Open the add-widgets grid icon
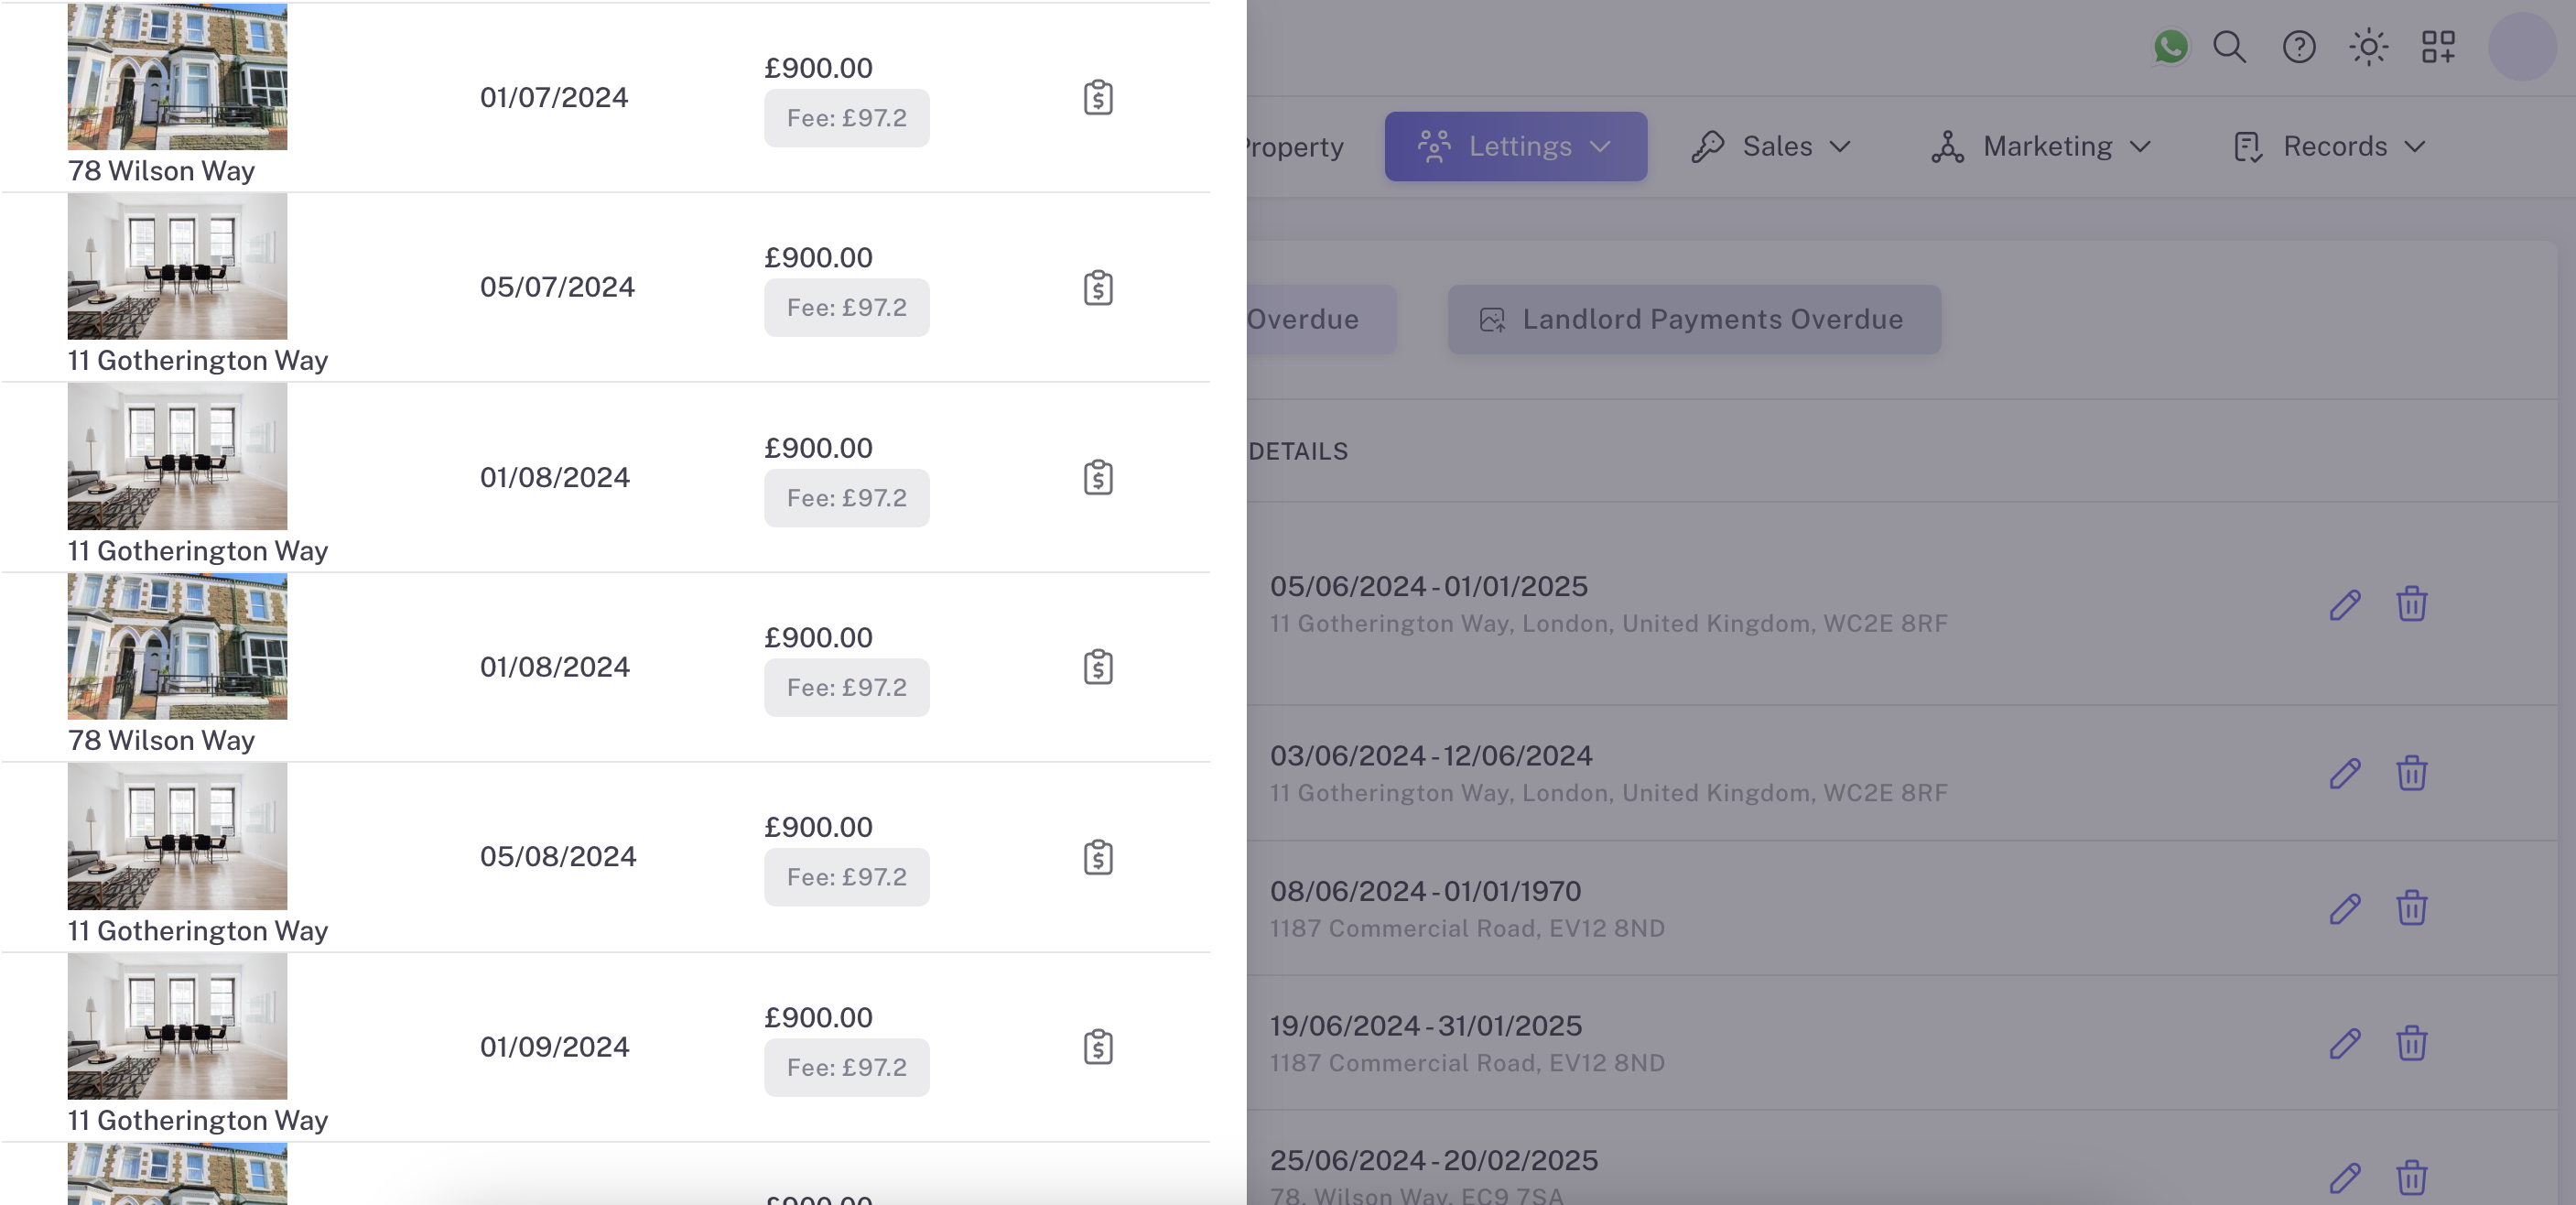Image resolution: width=2576 pixels, height=1205 pixels. [x=2438, y=47]
